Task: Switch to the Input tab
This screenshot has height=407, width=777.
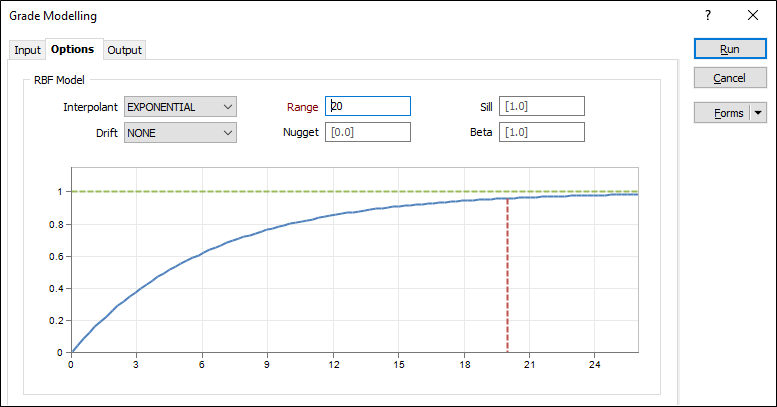Action: tap(27, 50)
